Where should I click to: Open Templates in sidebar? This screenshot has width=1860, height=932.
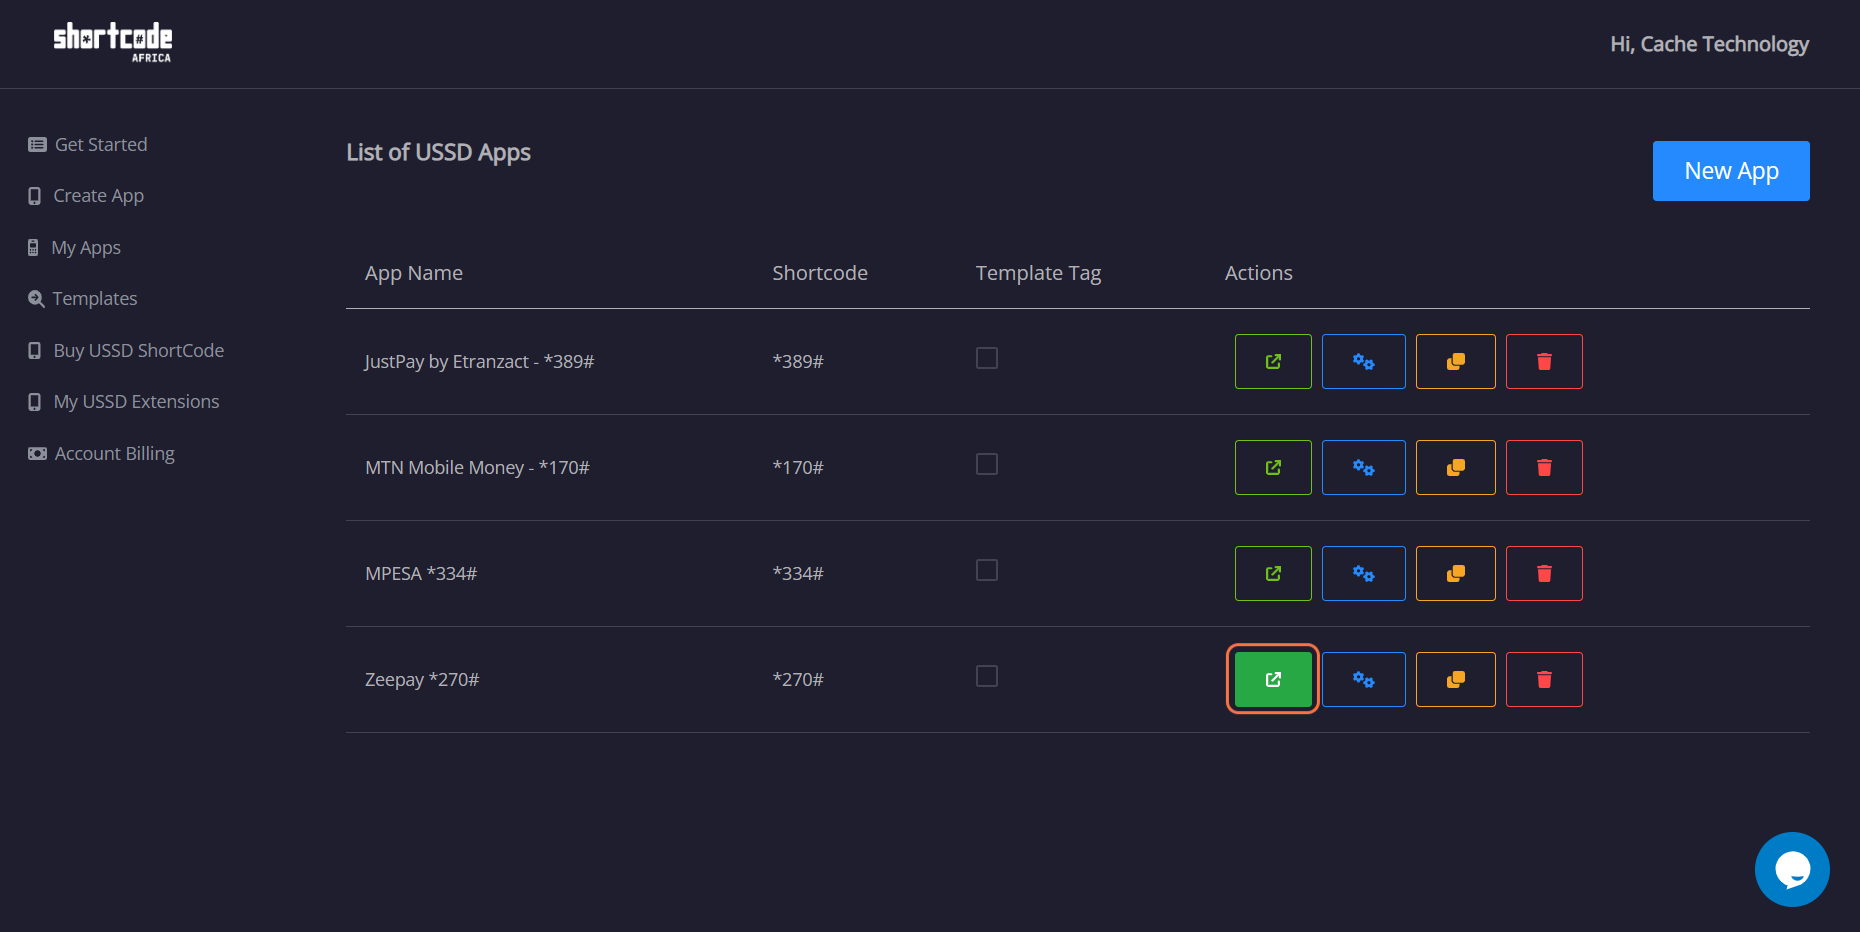click(x=83, y=299)
